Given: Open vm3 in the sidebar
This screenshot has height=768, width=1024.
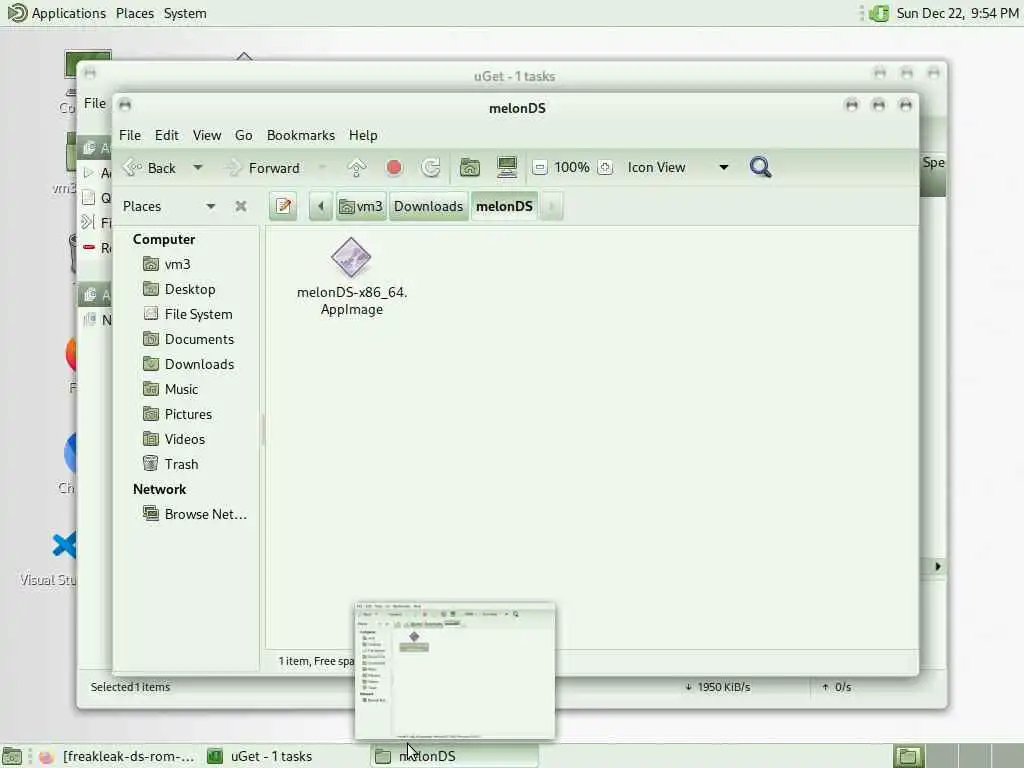Looking at the screenshot, I should (x=167, y=264).
